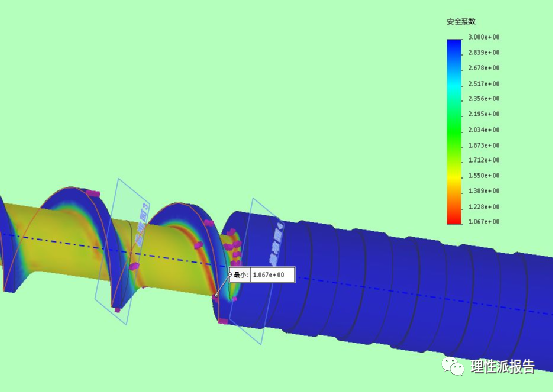The height and width of the screenshot is (392, 553).
Task: Select legend value 2.517e+00
Action: click(484, 84)
